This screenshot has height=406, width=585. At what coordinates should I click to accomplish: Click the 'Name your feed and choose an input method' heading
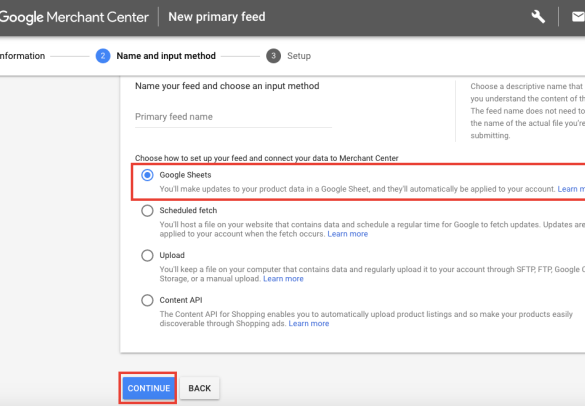(x=227, y=86)
